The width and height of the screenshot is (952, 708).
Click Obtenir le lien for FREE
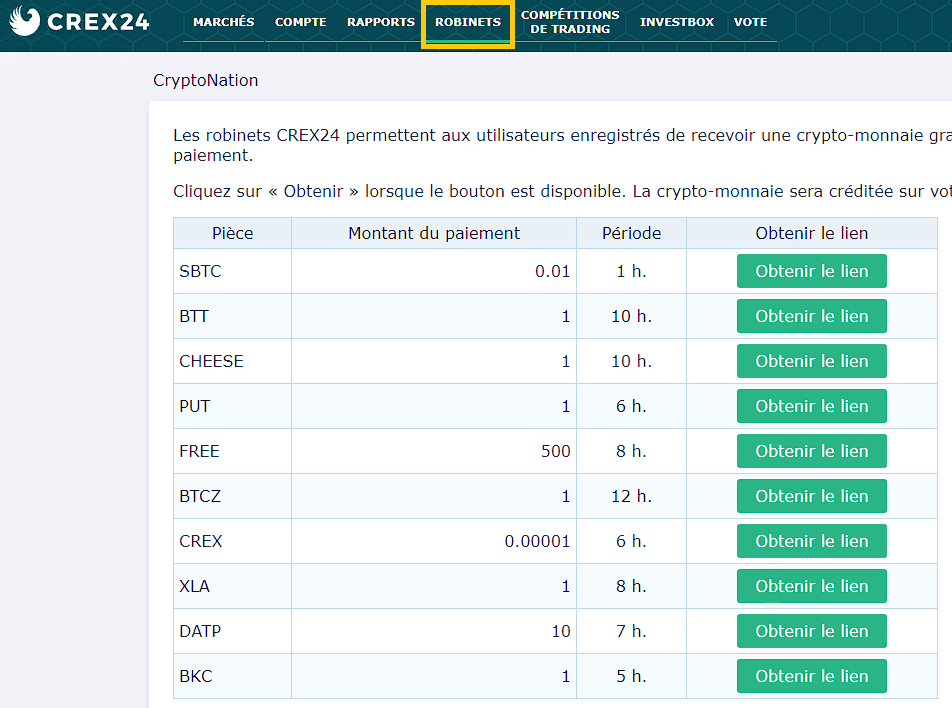[812, 451]
